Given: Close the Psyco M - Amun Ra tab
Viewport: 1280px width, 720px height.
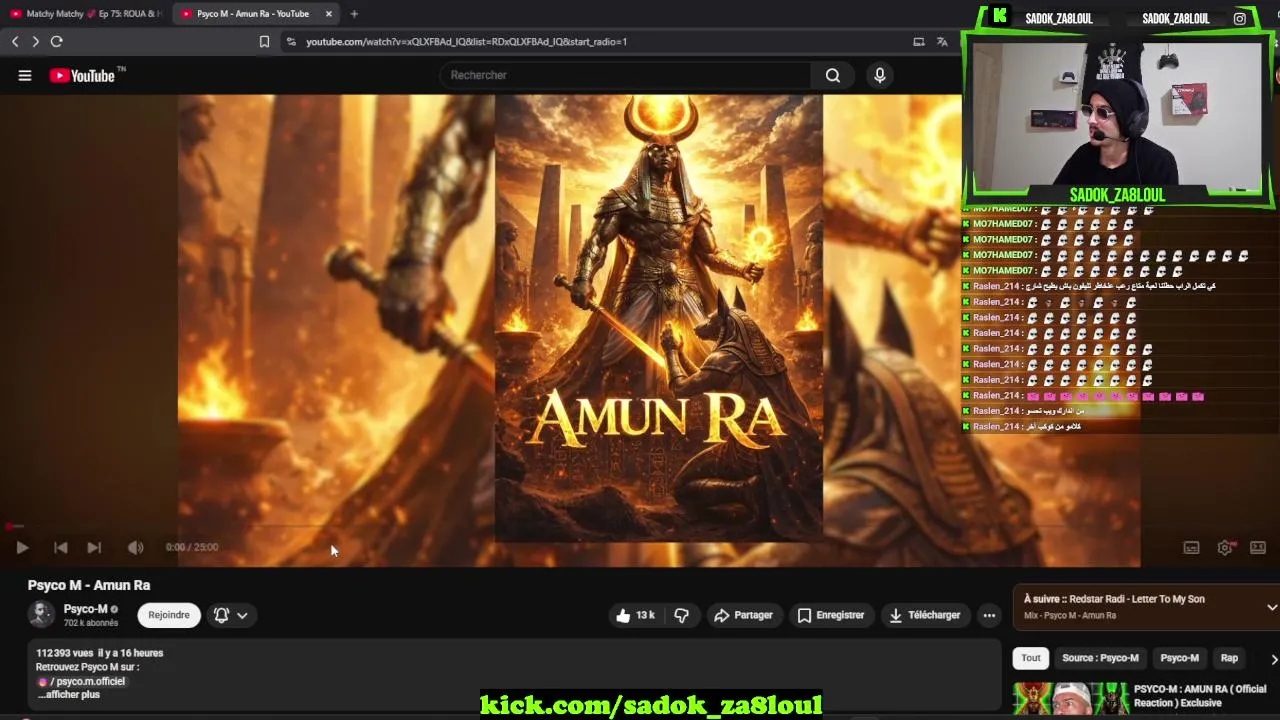Looking at the screenshot, I should 328,14.
